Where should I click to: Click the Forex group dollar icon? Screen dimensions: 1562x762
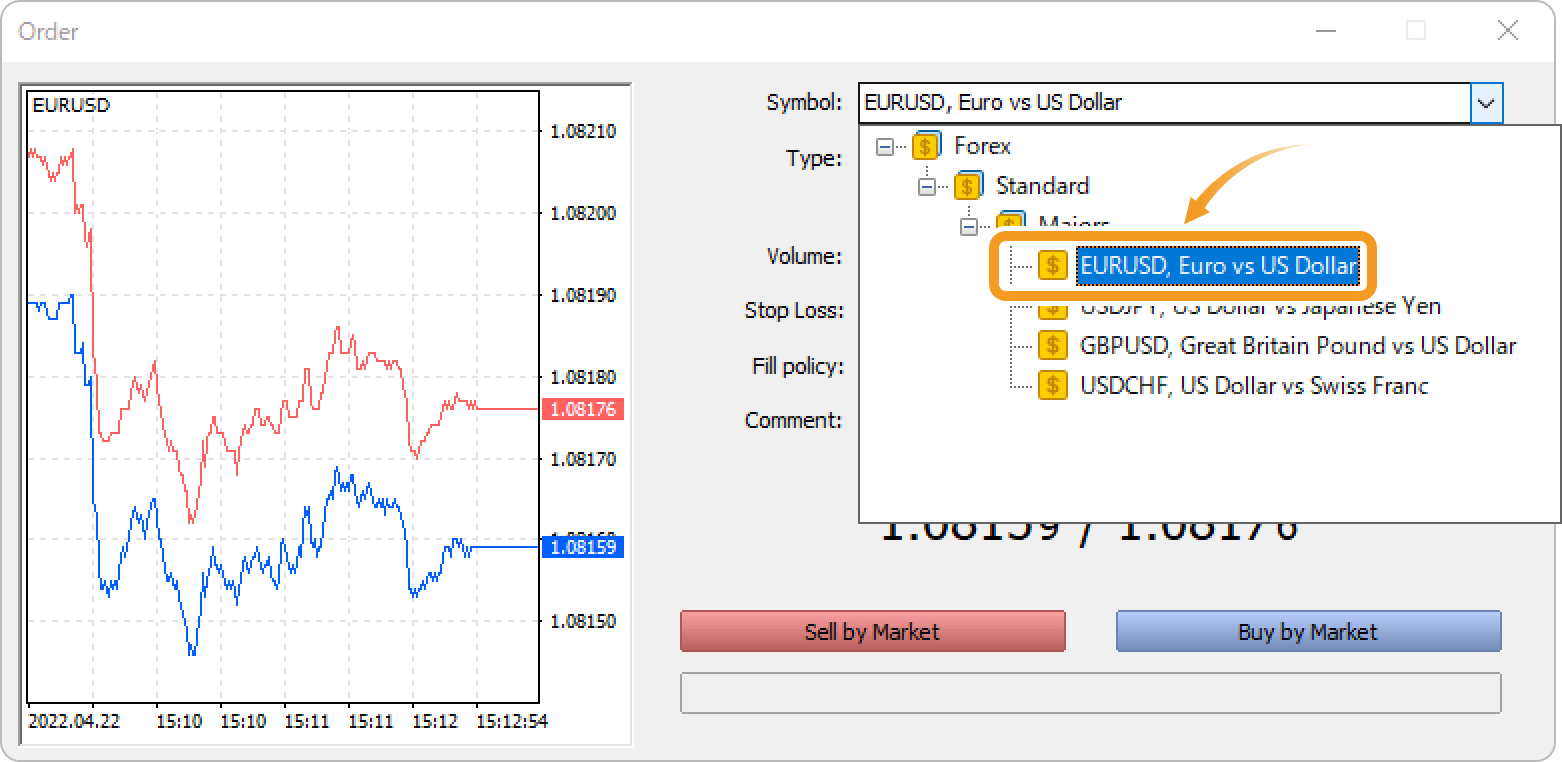pos(927,146)
